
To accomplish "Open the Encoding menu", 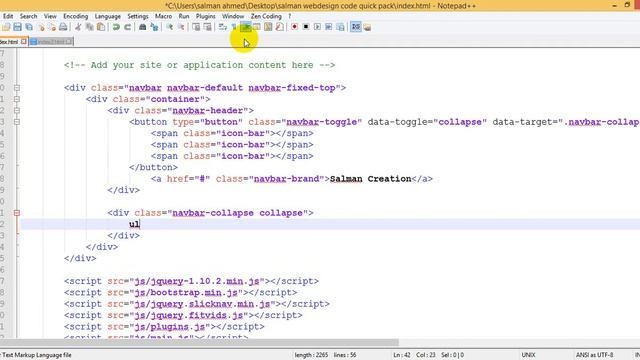I will click(x=76, y=16).
